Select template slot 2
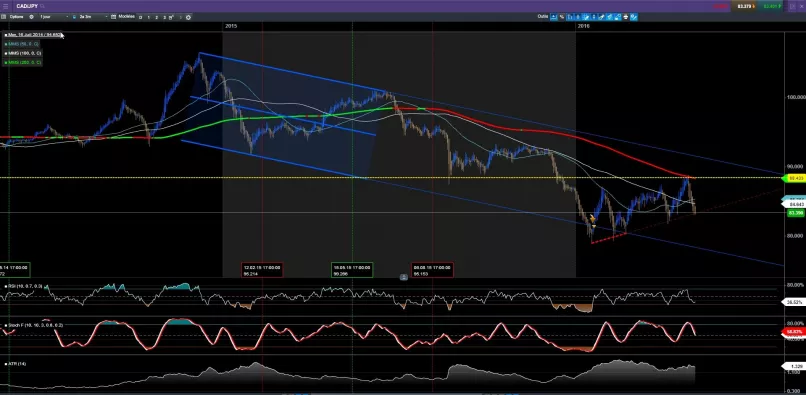 click(156, 17)
